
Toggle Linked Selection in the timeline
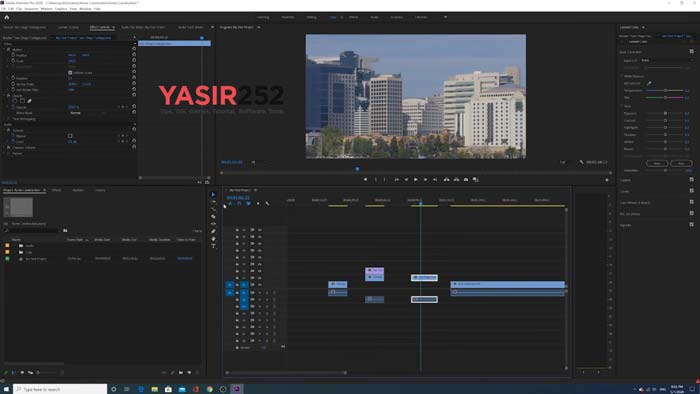point(248,203)
